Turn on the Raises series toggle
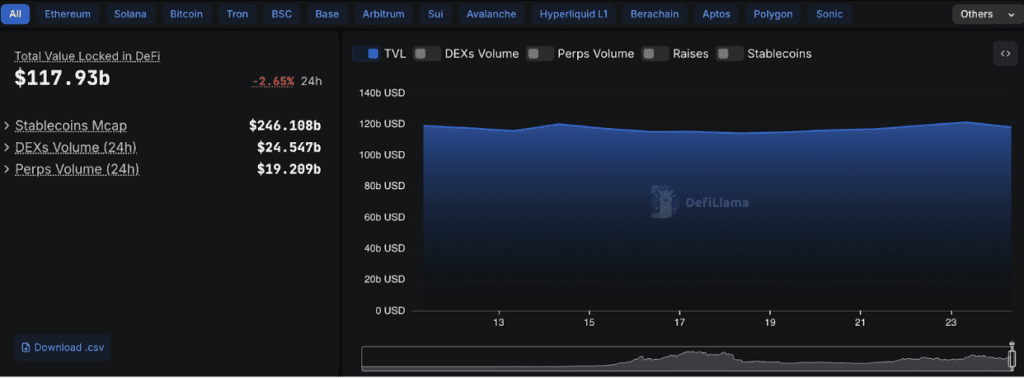The width and height of the screenshot is (1024, 378). point(675,54)
